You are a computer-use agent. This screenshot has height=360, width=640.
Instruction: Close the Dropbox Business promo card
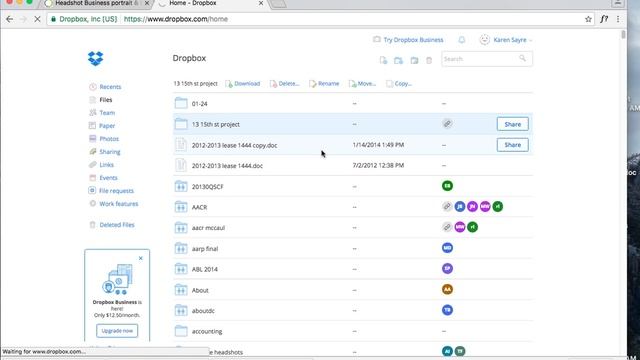(x=141, y=258)
